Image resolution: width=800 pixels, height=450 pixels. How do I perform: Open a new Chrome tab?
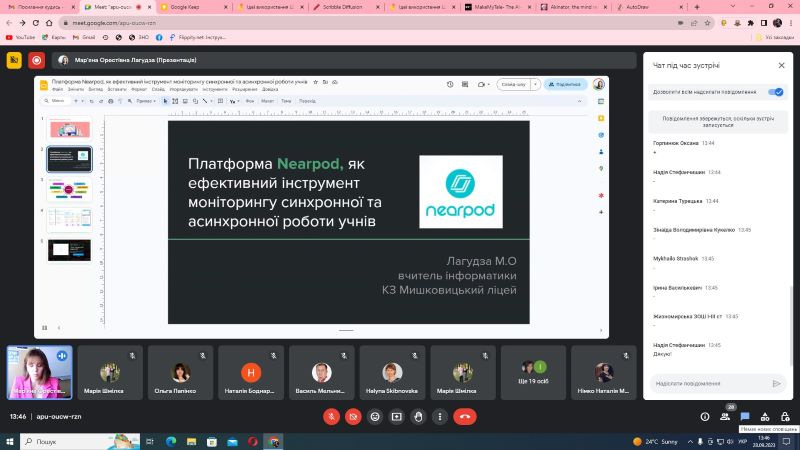(697, 7)
